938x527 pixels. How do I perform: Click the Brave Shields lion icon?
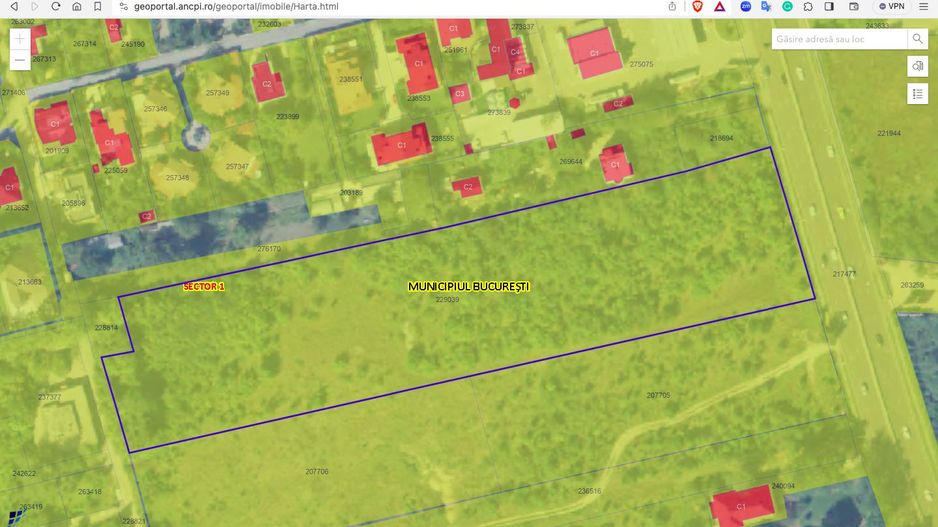tap(697, 6)
